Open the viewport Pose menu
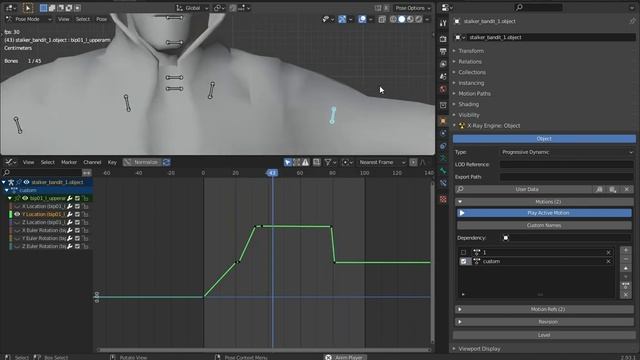The image size is (640, 360). click(101, 19)
